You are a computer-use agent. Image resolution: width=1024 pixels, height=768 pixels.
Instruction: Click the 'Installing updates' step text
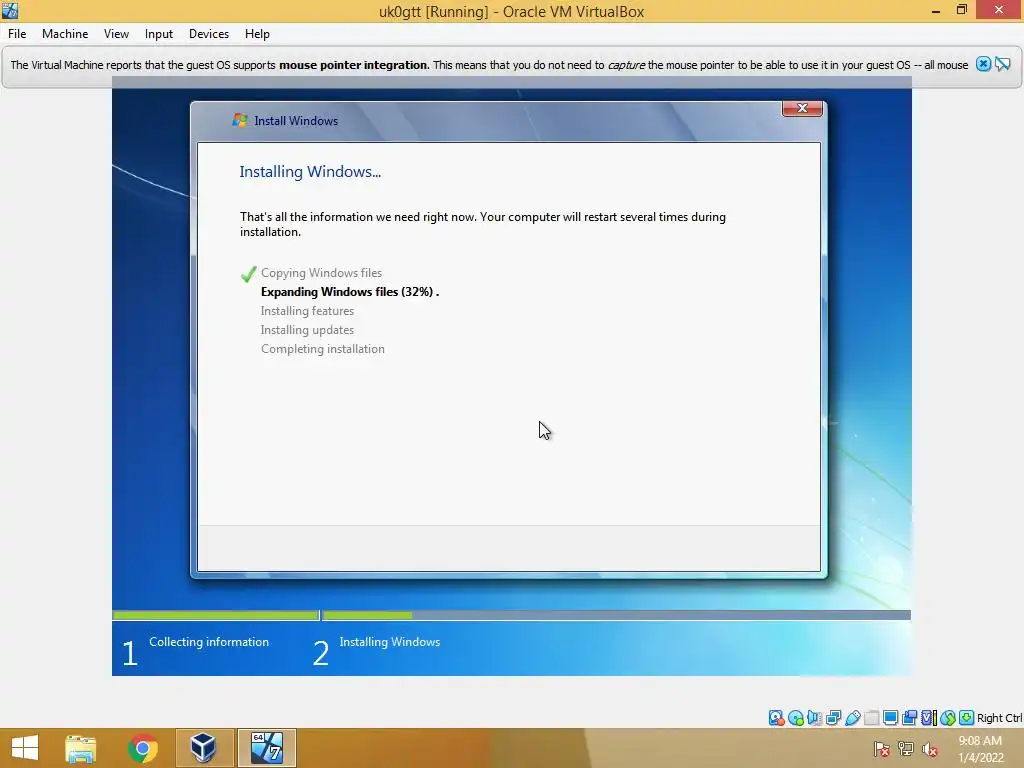(308, 330)
